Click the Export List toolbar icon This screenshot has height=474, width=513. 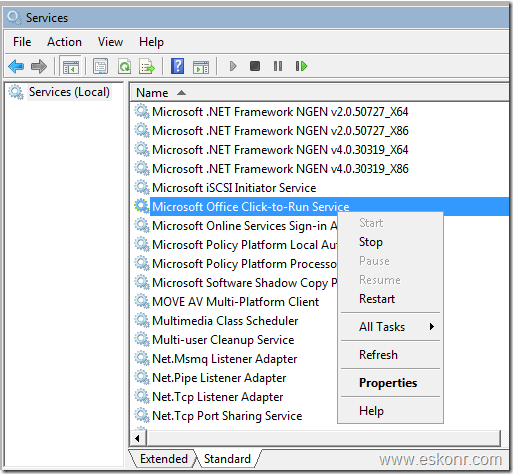(147, 66)
